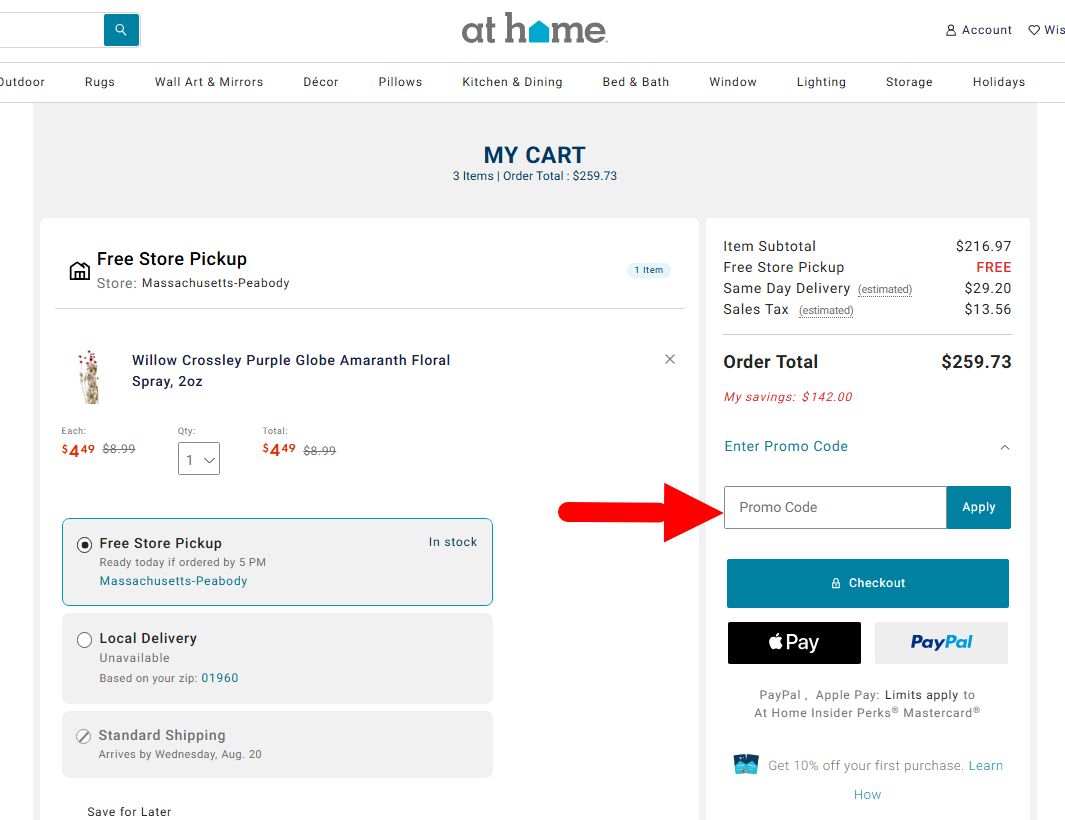Select the Free Store Pickup radio button
1065x820 pixels.
tap(85, 545)
